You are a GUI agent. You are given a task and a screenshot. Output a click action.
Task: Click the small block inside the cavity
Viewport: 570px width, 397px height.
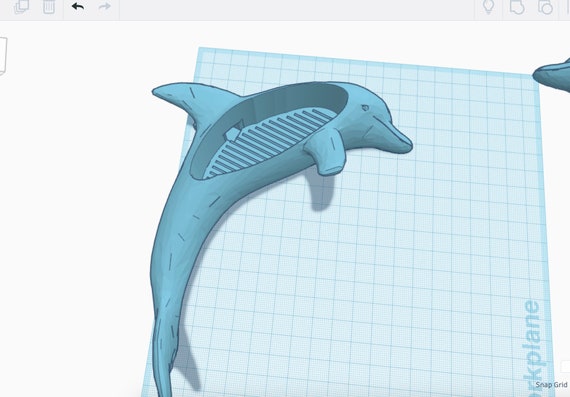point(233,133)
